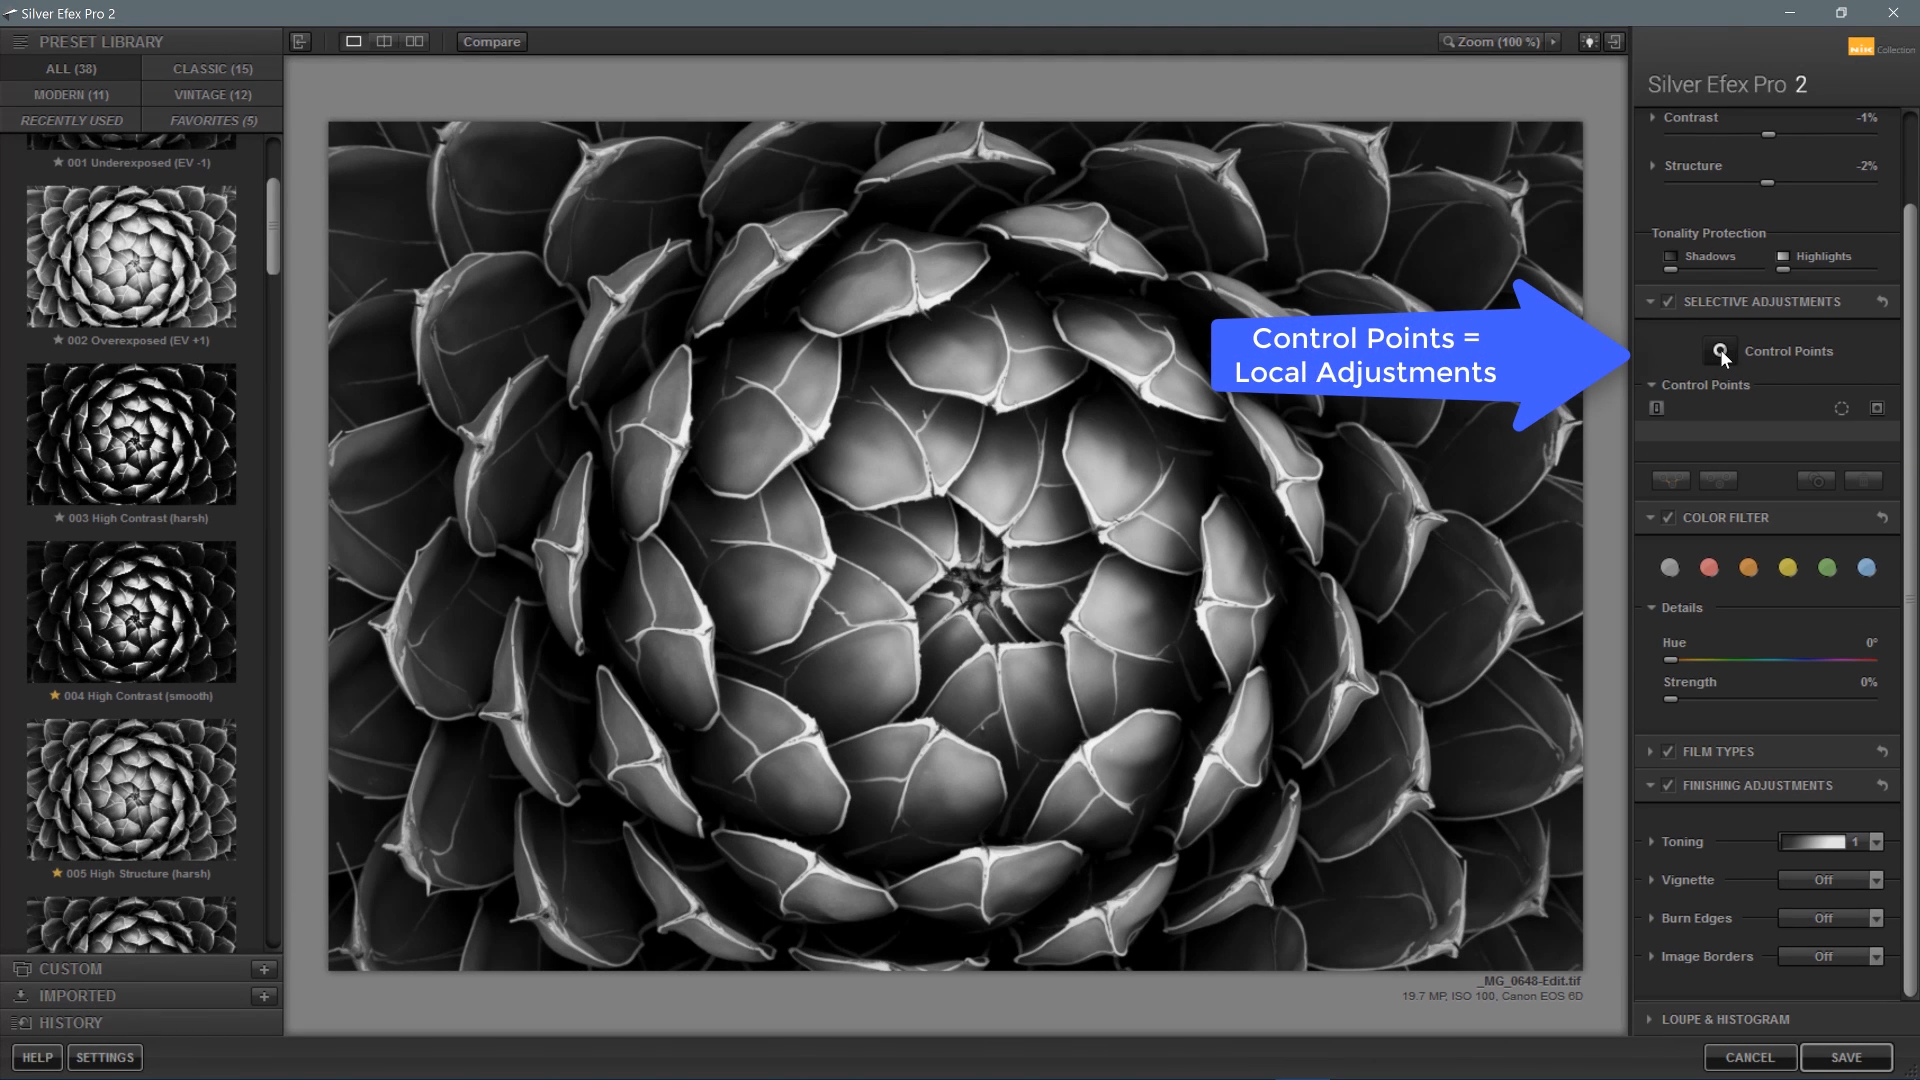The height and width of the screenshot is (1080, 1920).
Task: Toggle the Color Filter checkbox
Action: click(1668, 517)
